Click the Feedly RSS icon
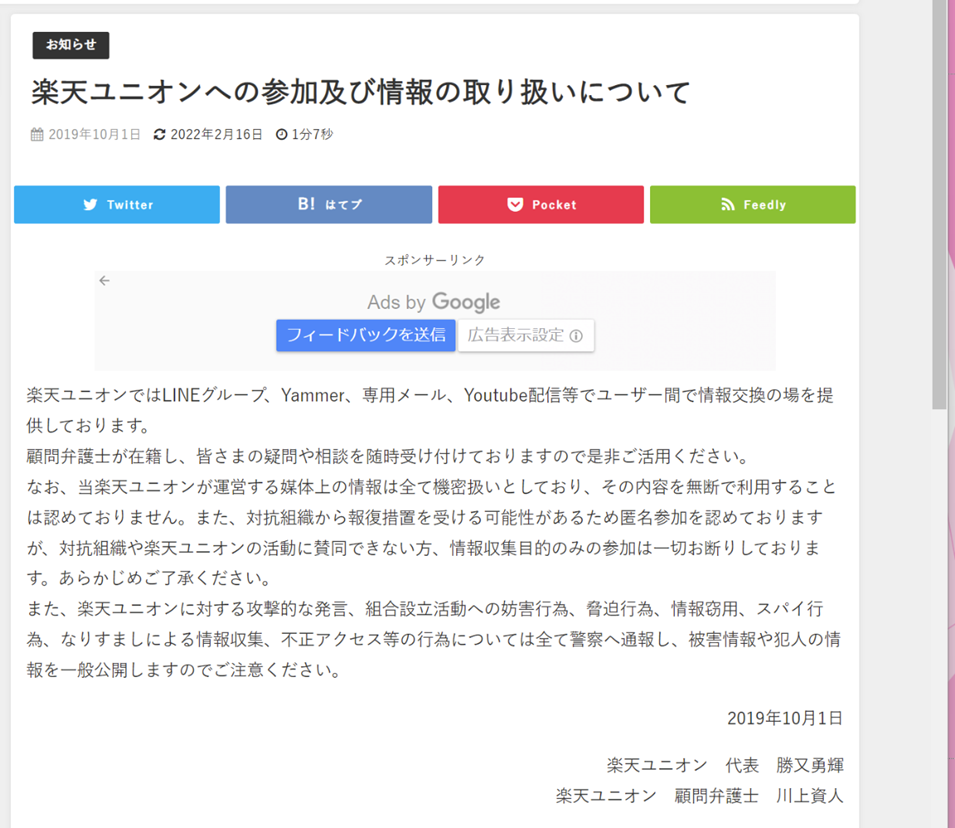 click(x=728, y=205)
